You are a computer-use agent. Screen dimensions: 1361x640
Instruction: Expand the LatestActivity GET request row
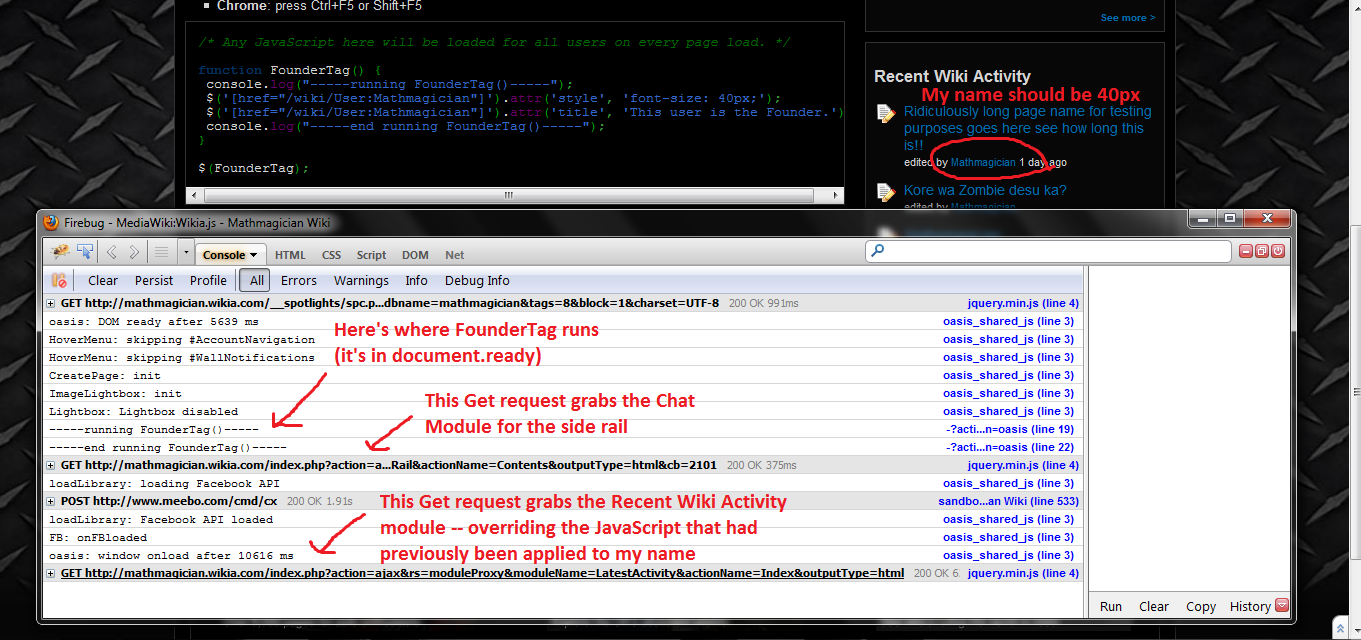click(x=52, y=573)
